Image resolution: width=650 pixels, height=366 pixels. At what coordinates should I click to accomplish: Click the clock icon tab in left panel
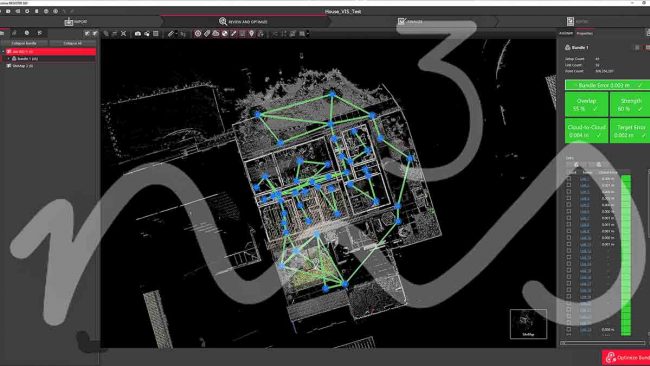click(27, 33)
